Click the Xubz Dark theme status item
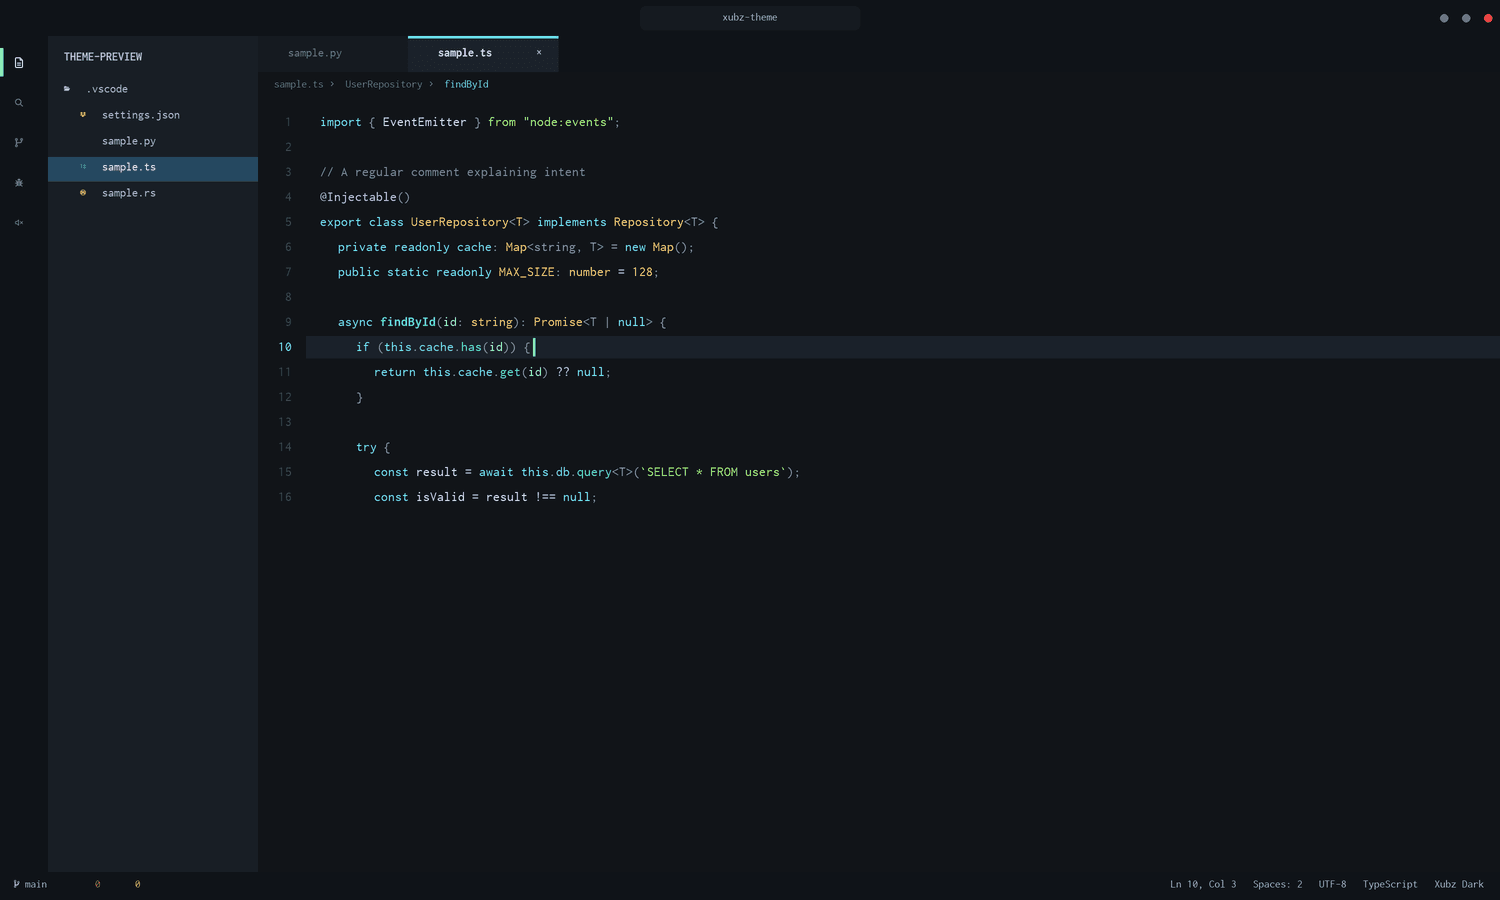This screenshot has width=1500, height=900. click(1459, 884)
